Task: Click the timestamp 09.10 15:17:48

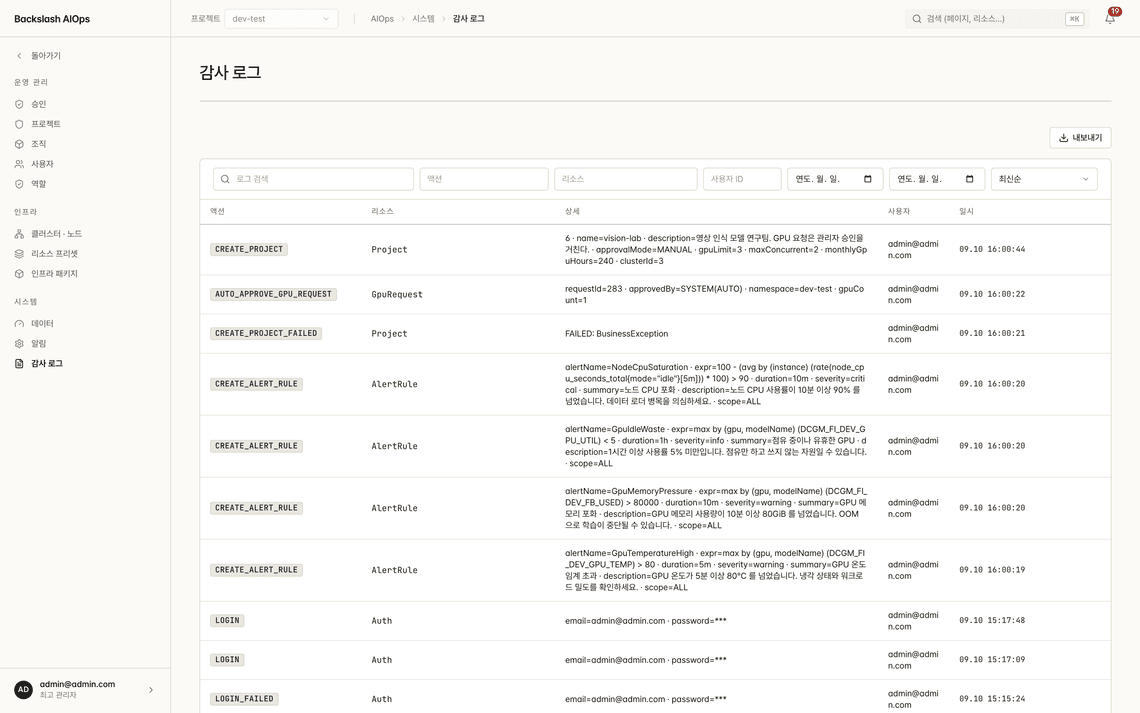Action: (x=992, y=621)
